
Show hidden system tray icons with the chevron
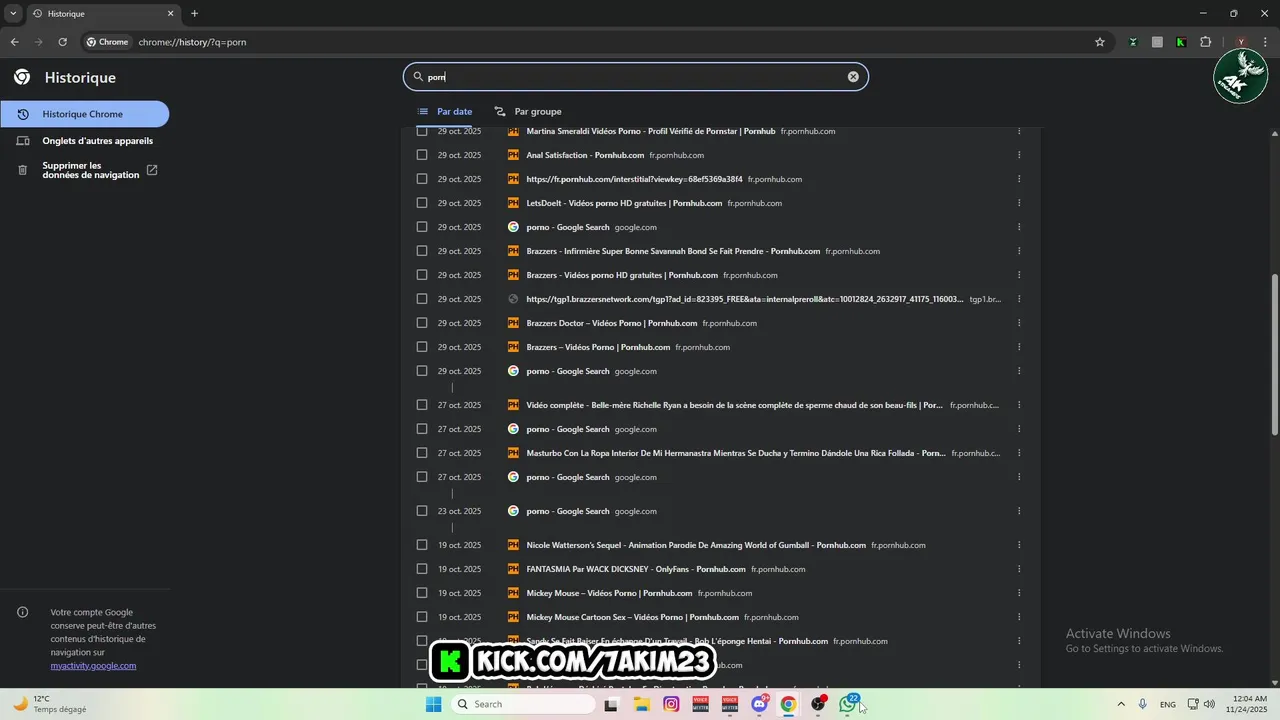(1120, 704)
